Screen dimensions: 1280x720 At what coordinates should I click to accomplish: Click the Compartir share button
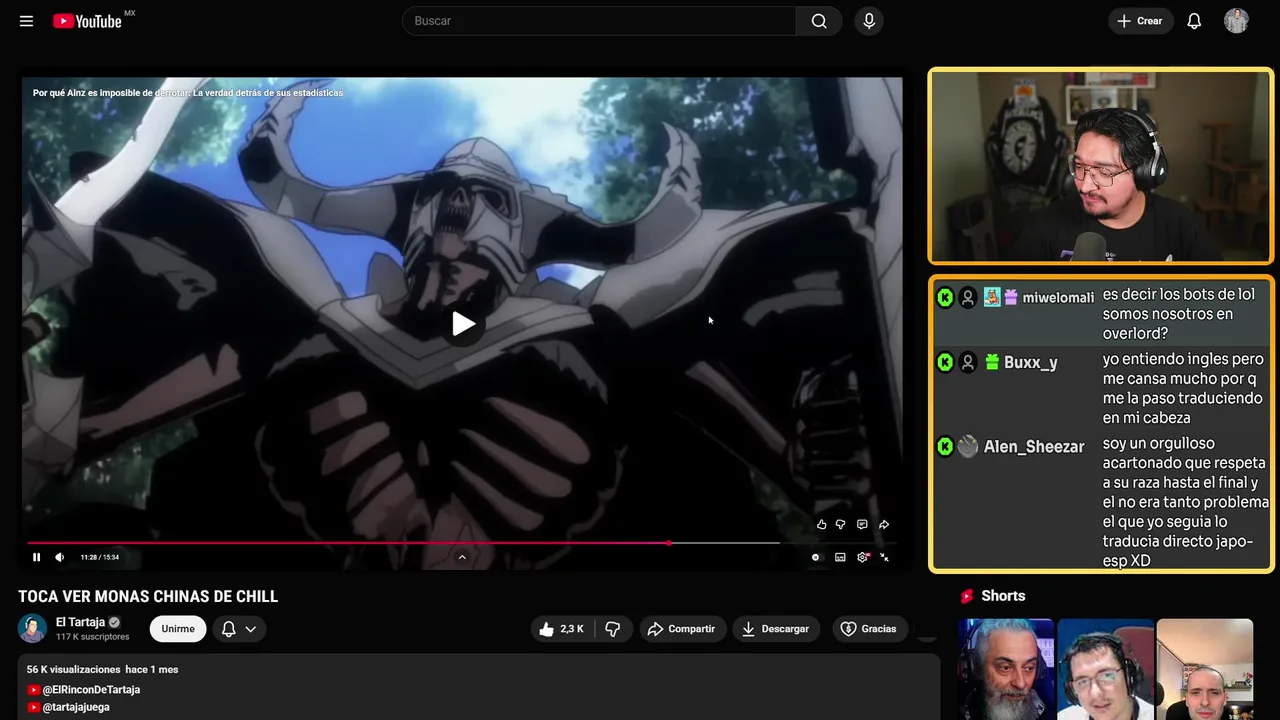(x=682, y=629)
